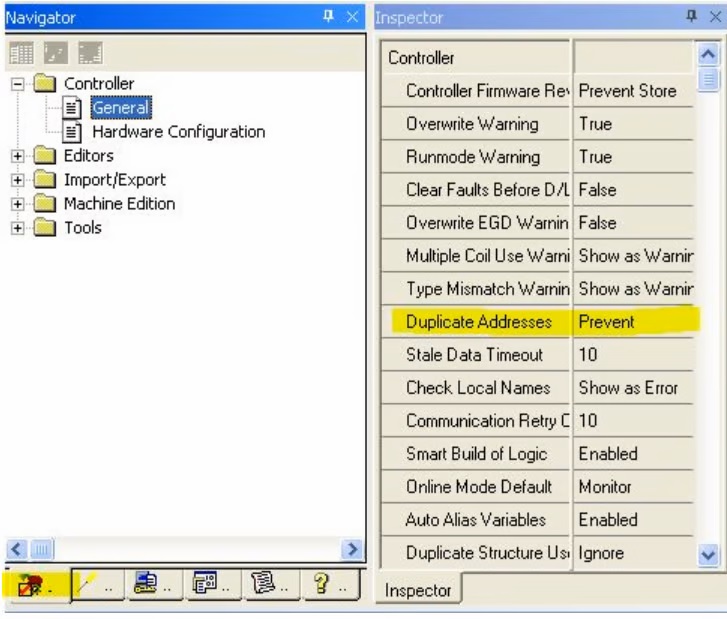This screenshot has width=727, height=619.
Task: Click the first grid icon in Navigator toolbar
Action: click(21, 53)
